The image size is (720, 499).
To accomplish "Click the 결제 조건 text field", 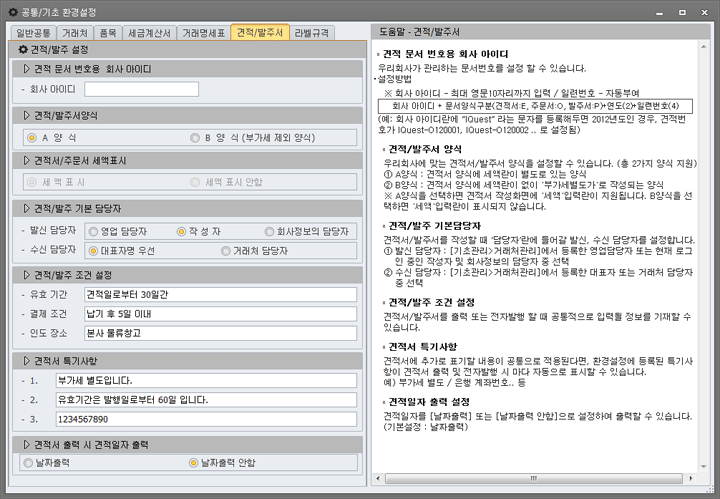I will 220,314.
